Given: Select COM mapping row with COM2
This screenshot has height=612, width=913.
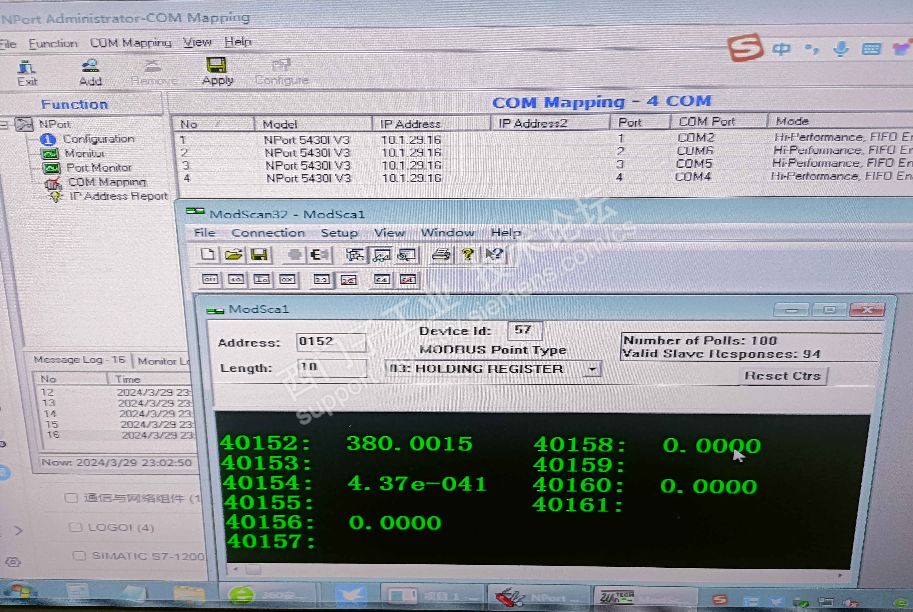Looking at the screenshot, I should [542, 139].
